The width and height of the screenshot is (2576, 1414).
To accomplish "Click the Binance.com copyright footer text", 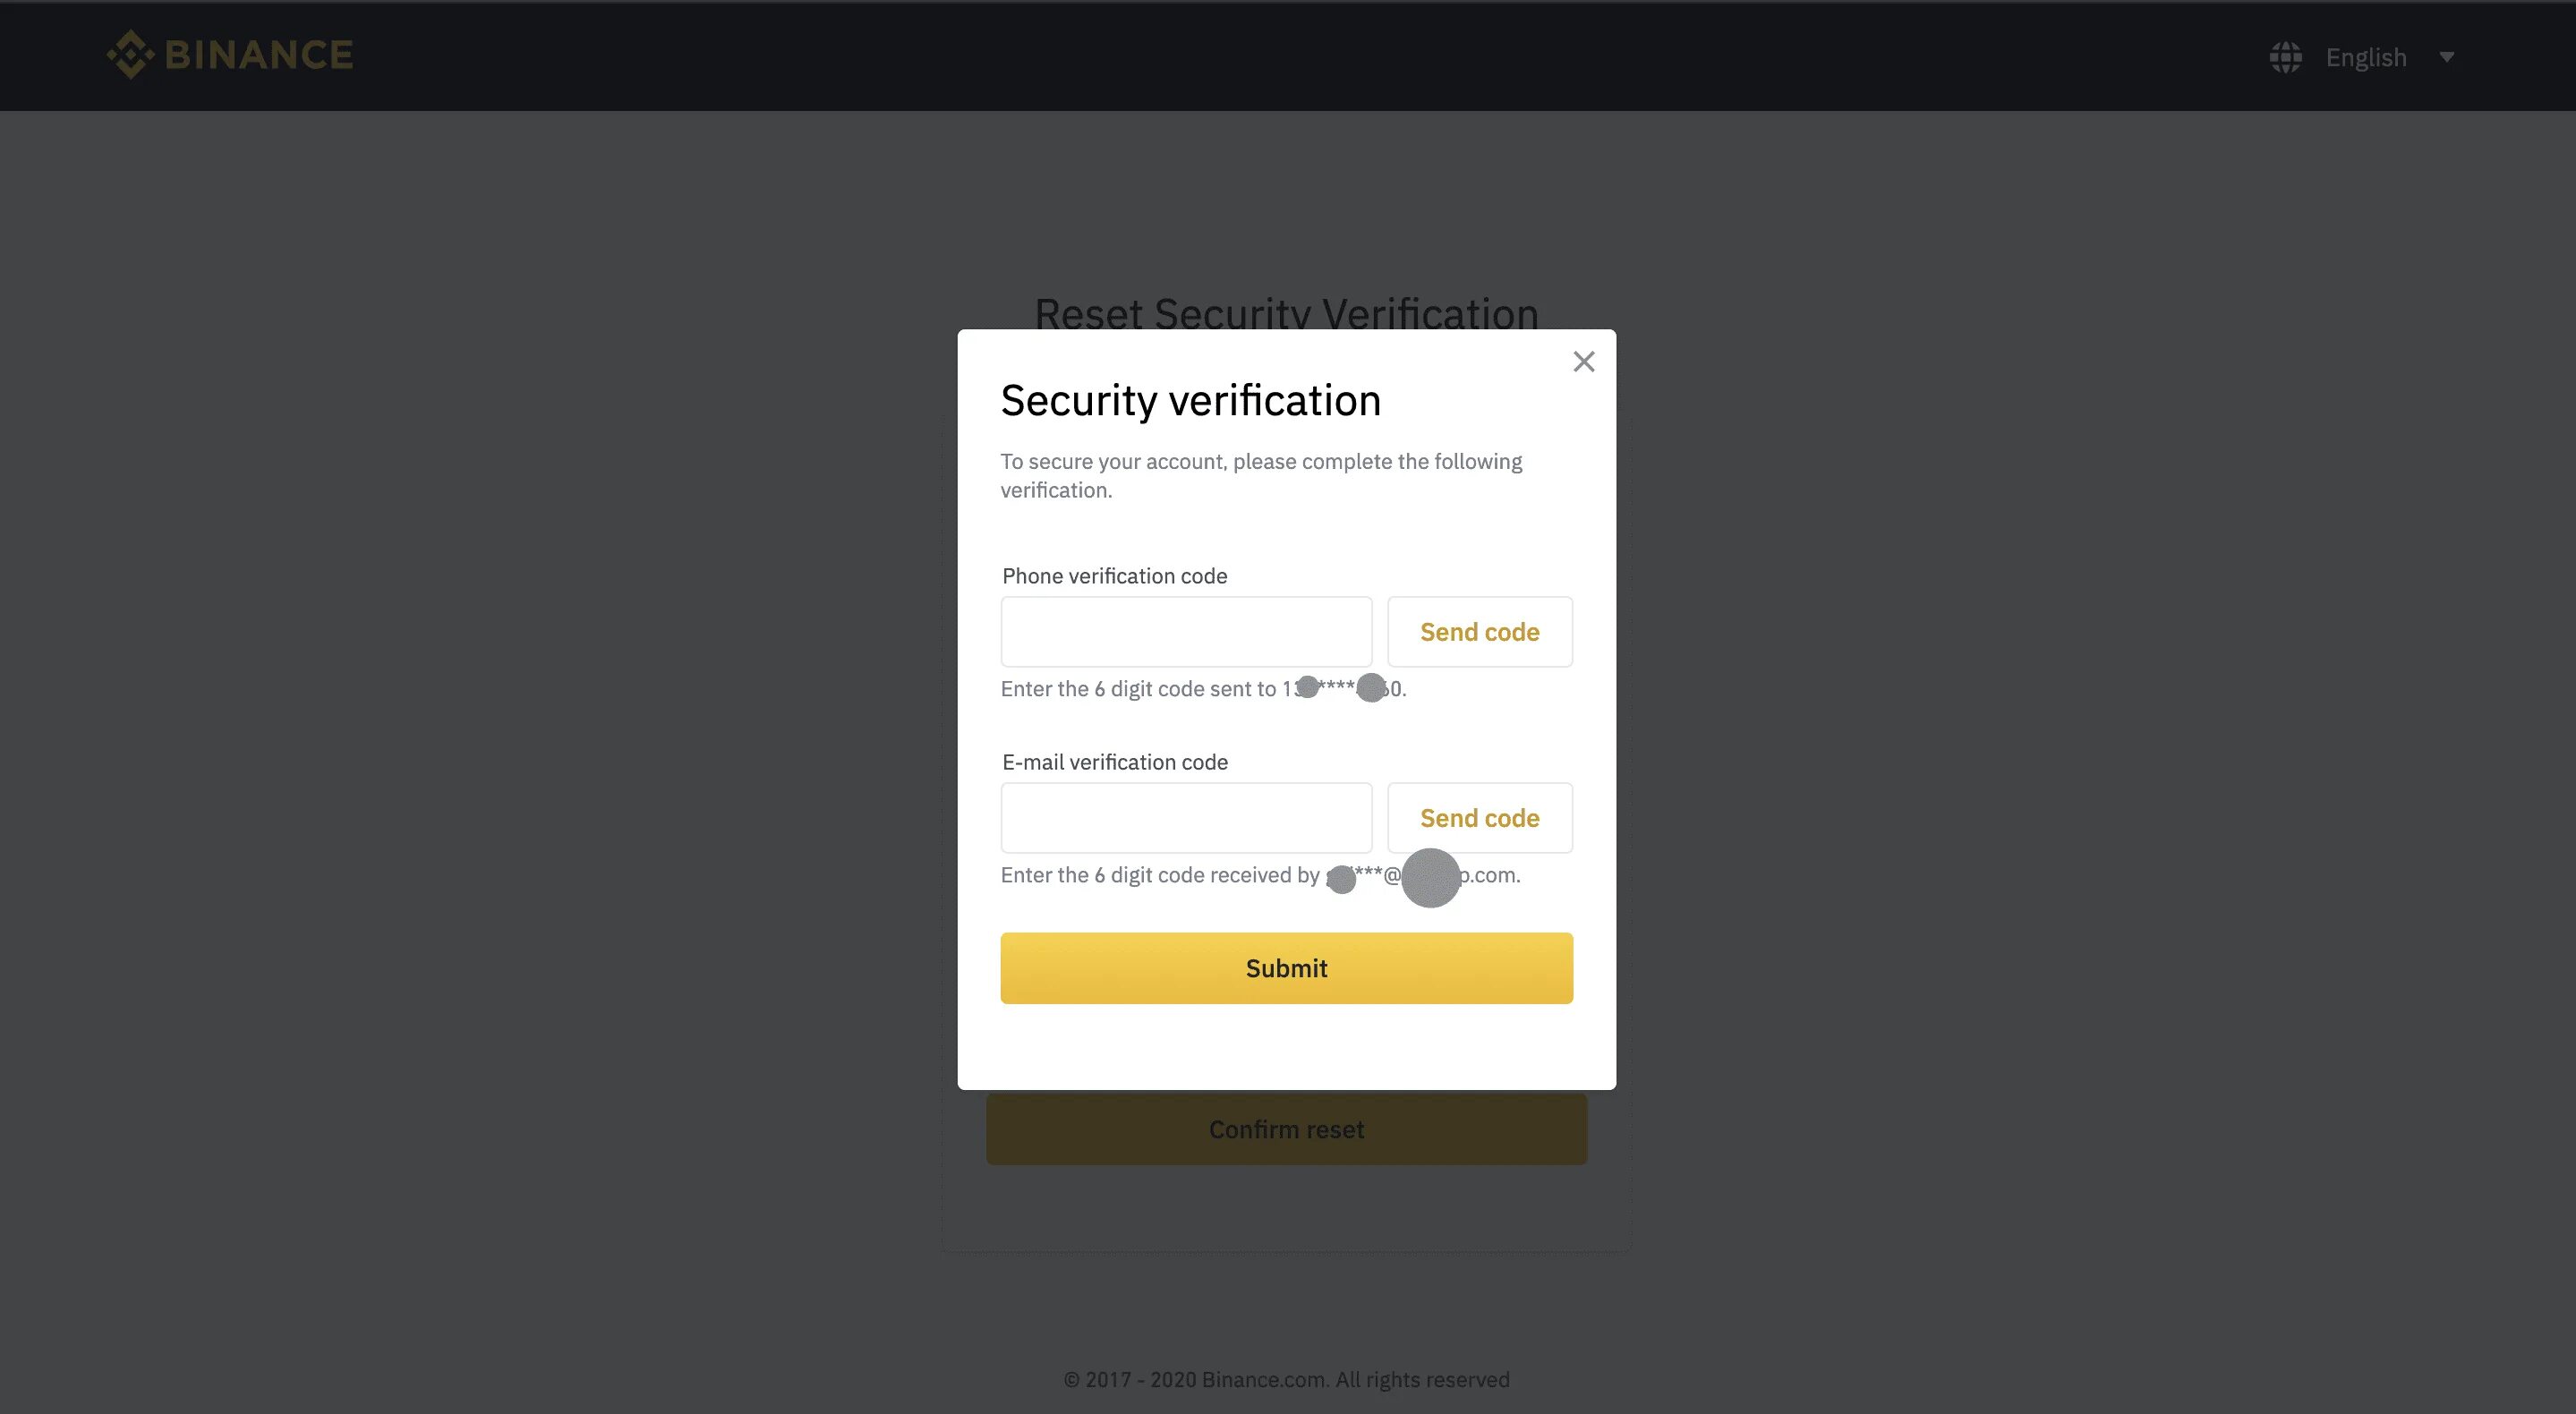I will pos(1286,1380).
